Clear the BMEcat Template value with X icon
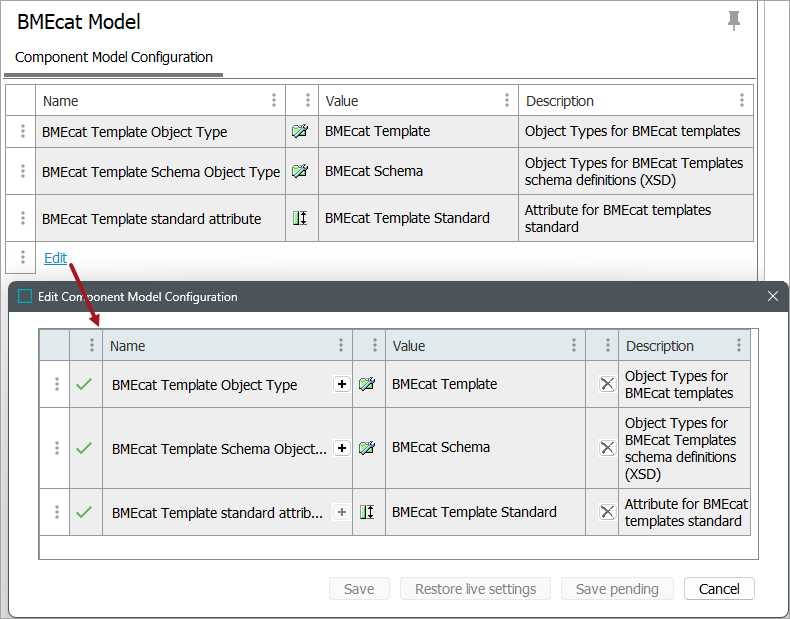Screen dimensions: 790x619 (x=607, y=384)
